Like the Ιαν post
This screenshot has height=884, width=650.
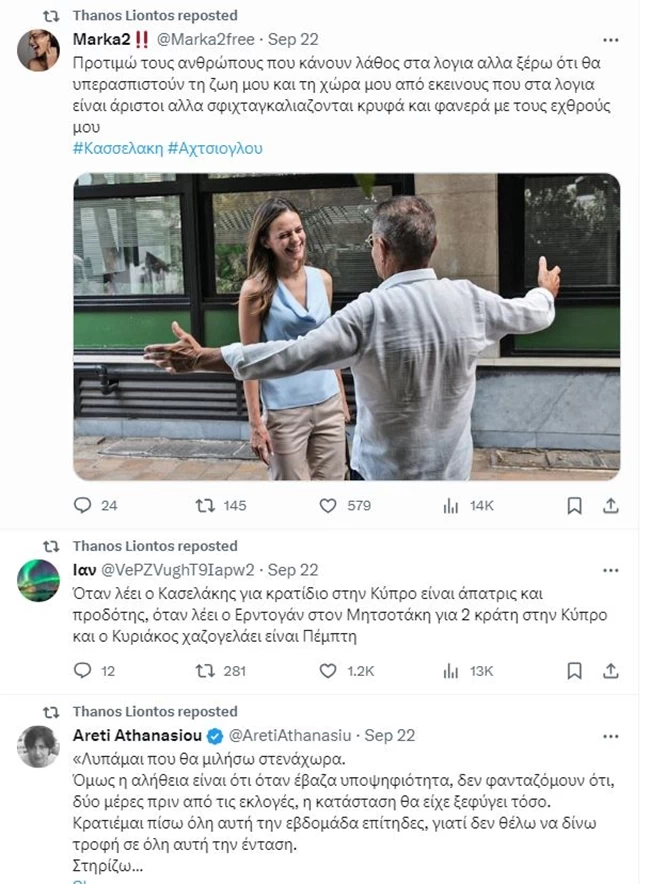click(328, 670)
